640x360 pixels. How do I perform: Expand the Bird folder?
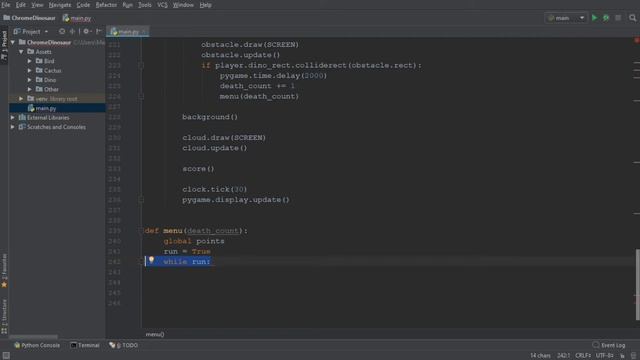coord(29,61)
